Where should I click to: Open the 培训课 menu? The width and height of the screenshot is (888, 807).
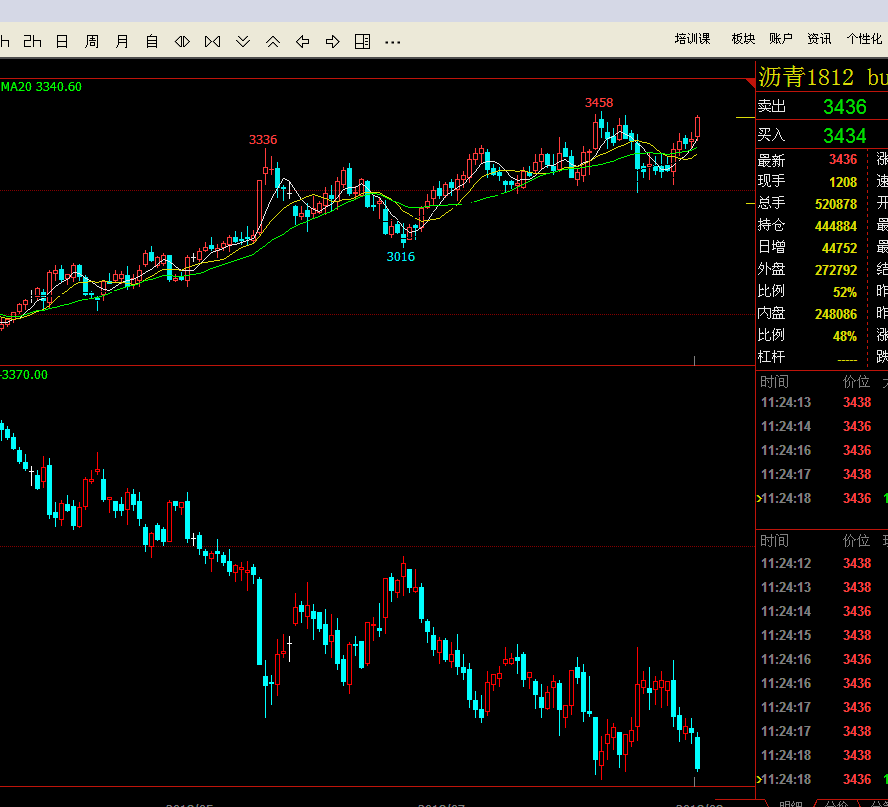pyautogui.click(x=692, y=39)
